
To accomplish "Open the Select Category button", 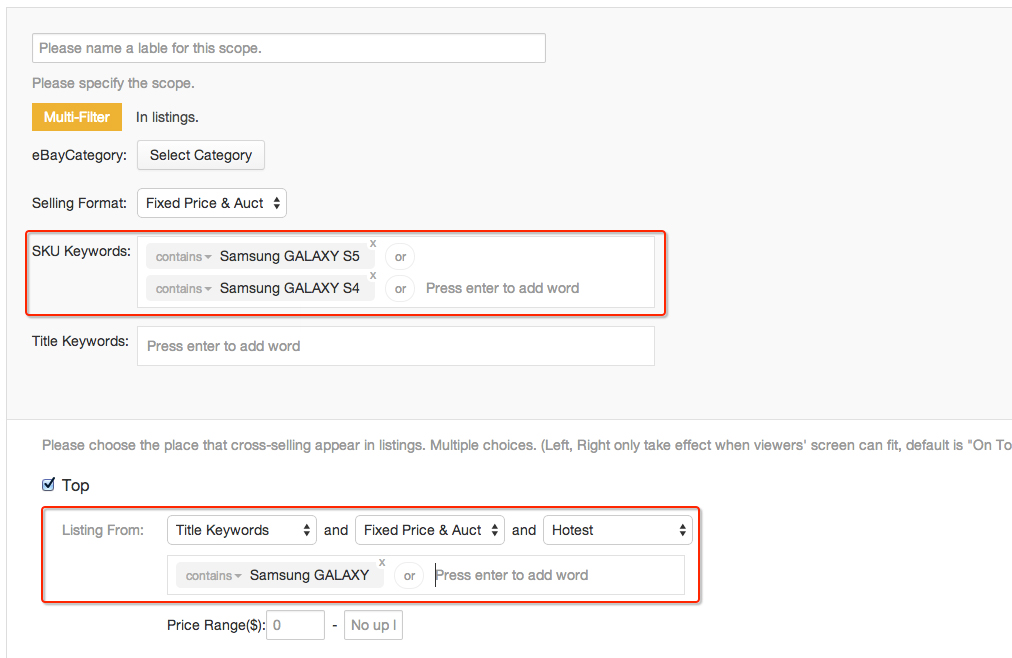I will pyautogui.click(x=201, y=155).
